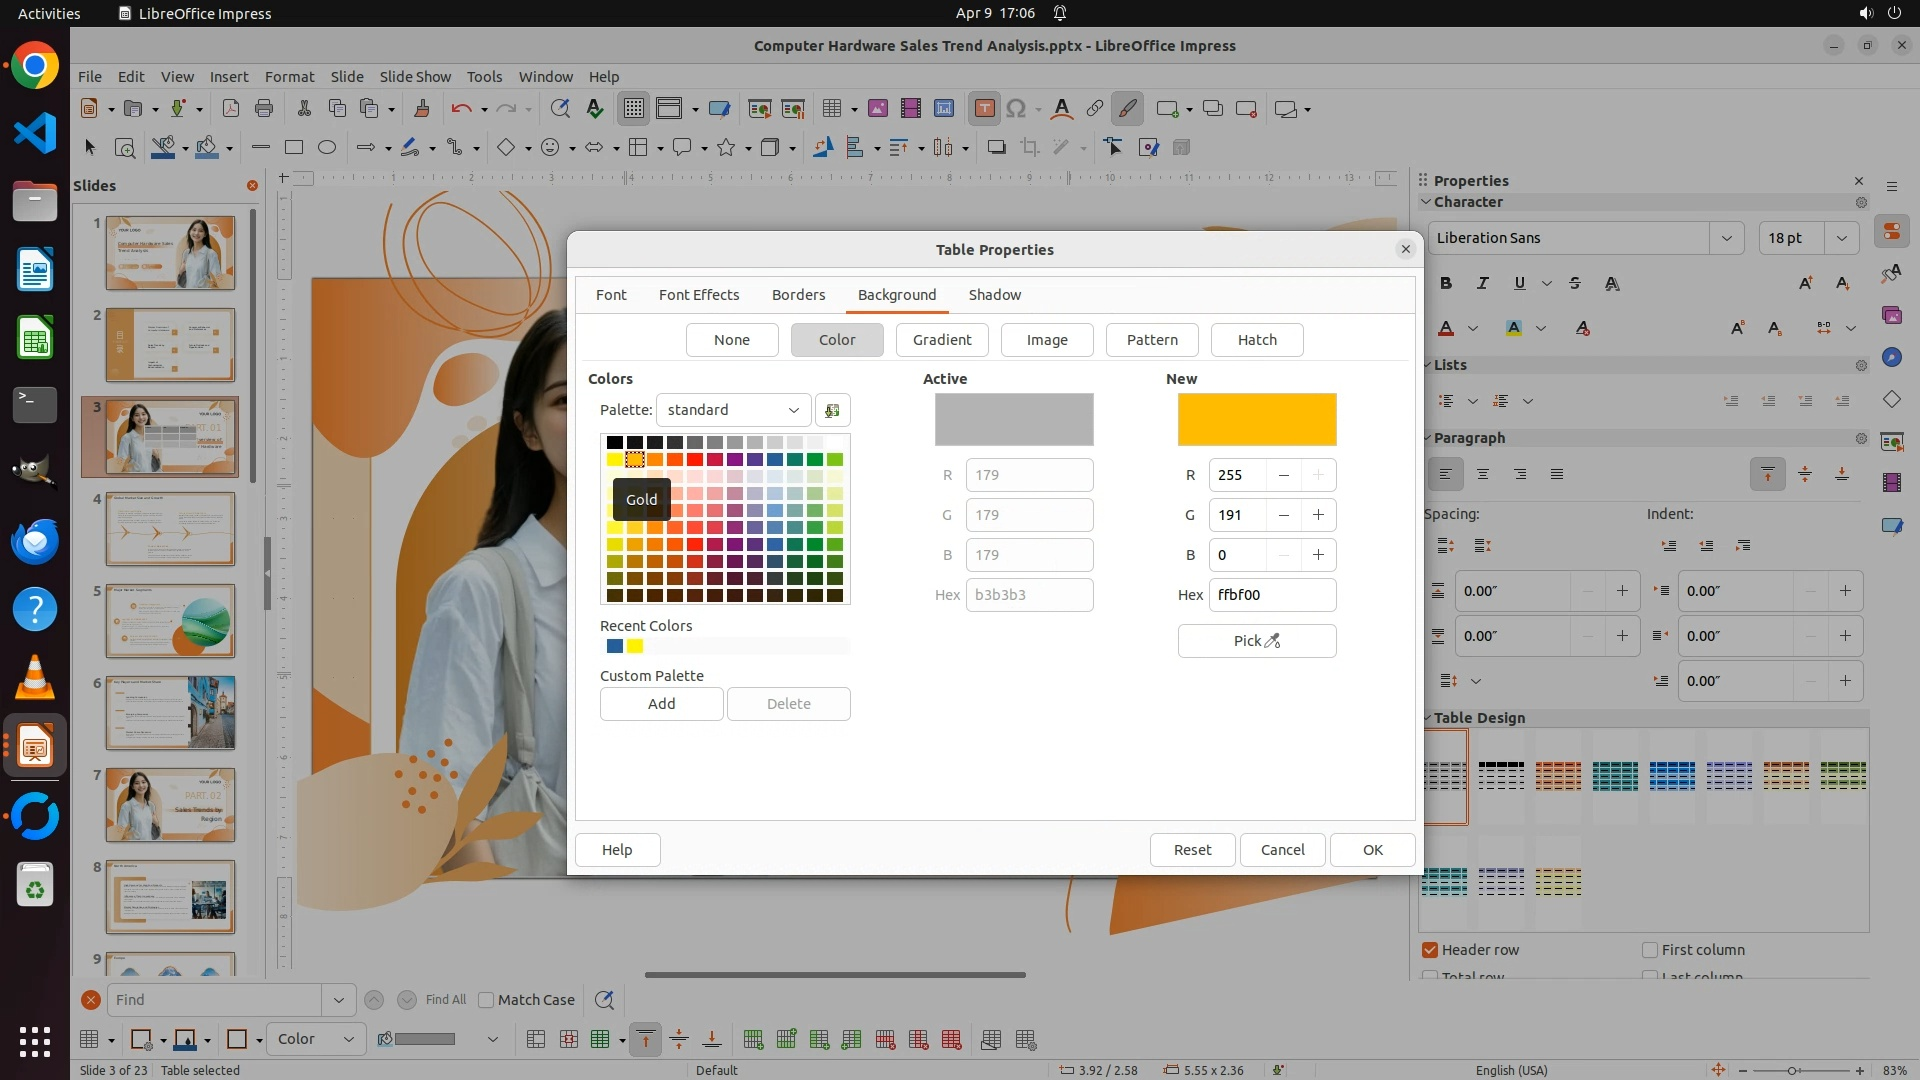Screen dimensions: 1920x1080
Task: Click the Bold icon in Character panel
Action: pyautogui.click(x=1446, y=283)
